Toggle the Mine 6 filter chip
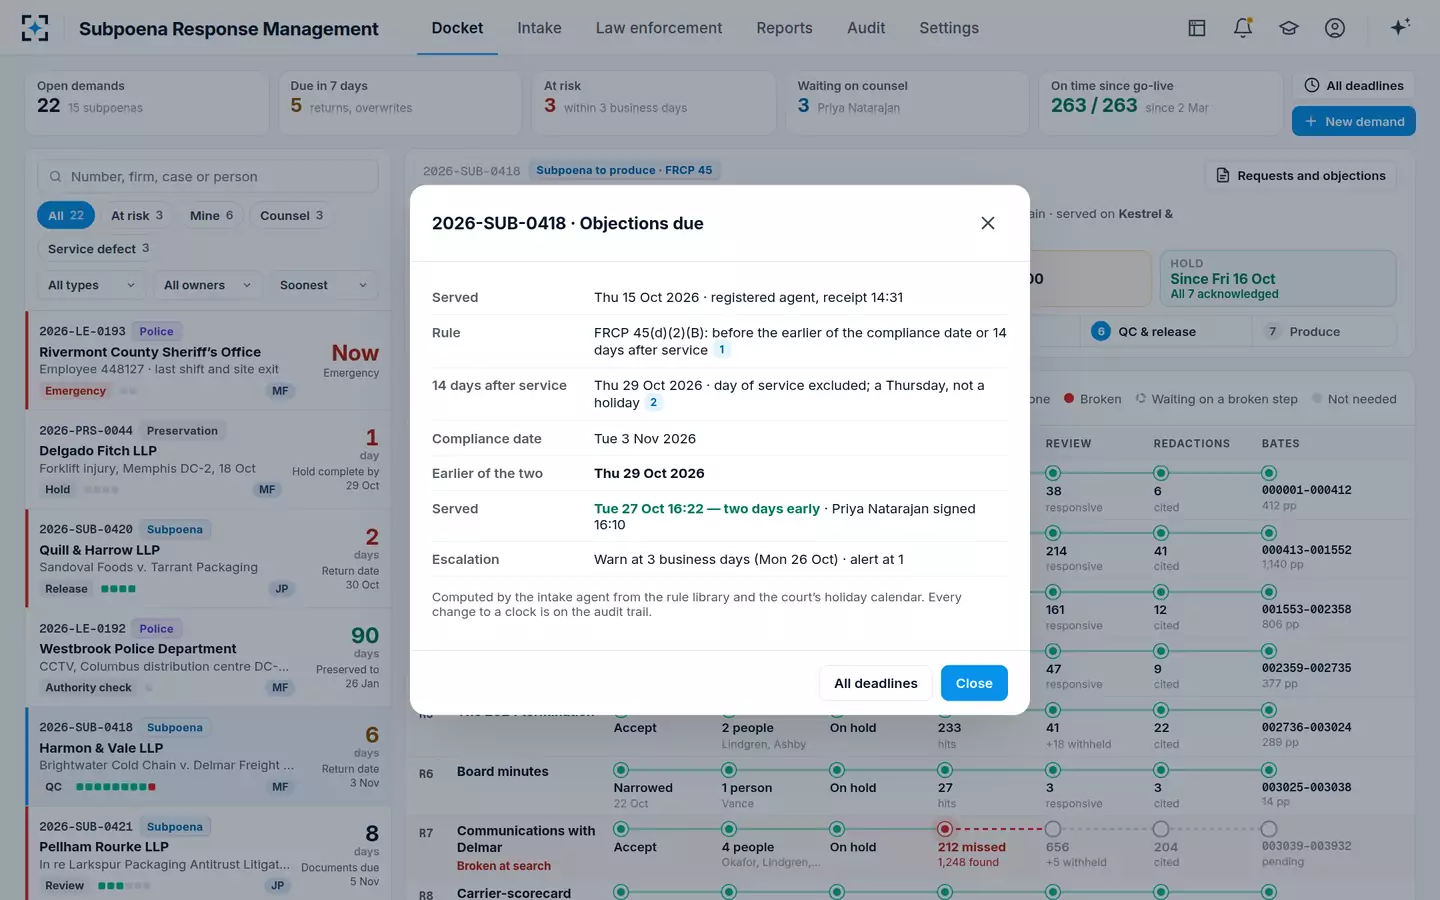The image size is (1440, 900). 211,215
